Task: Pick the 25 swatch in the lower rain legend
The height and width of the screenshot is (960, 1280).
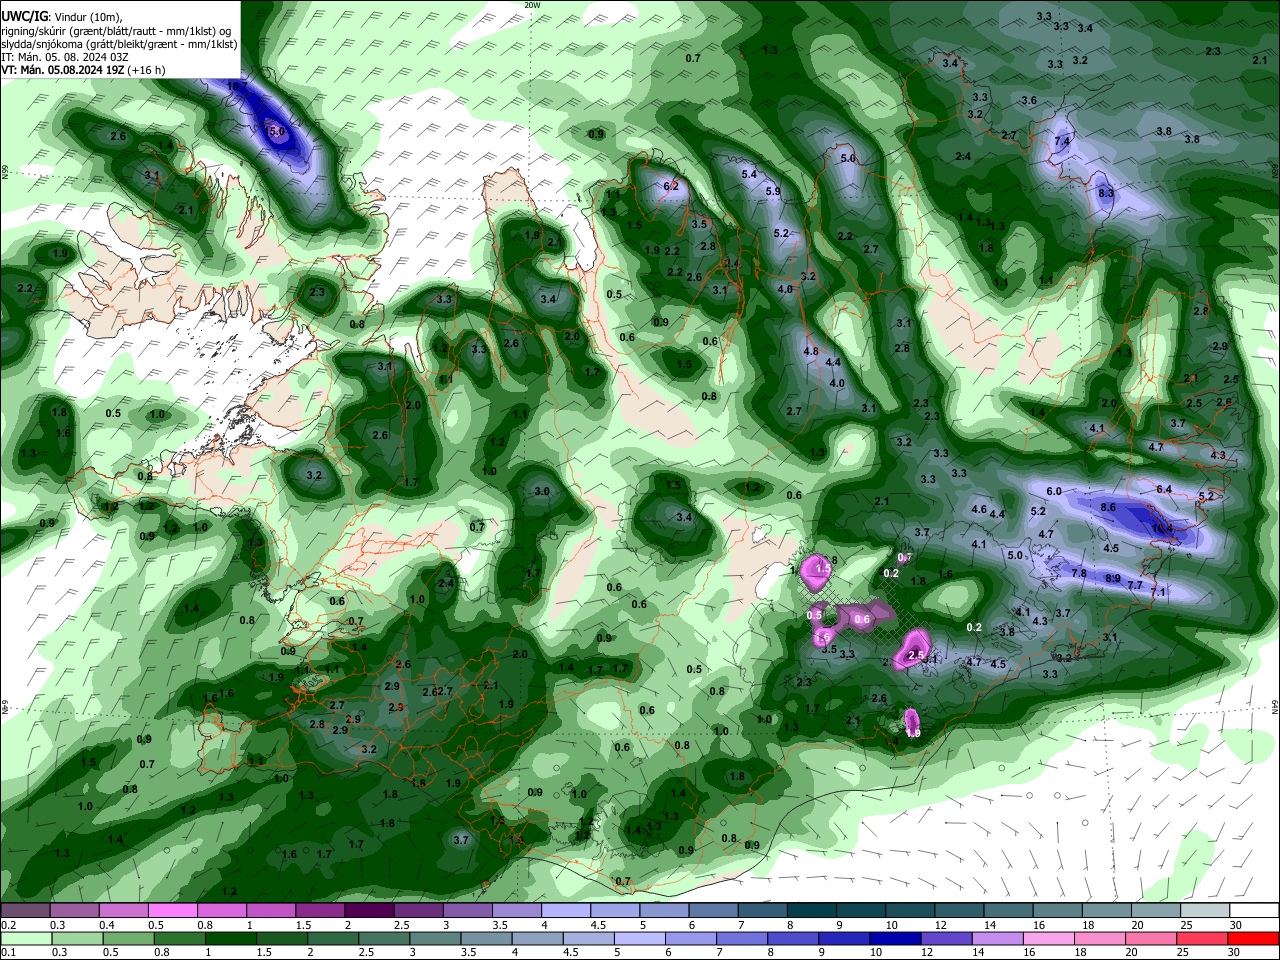Action: pos(1203,938)
